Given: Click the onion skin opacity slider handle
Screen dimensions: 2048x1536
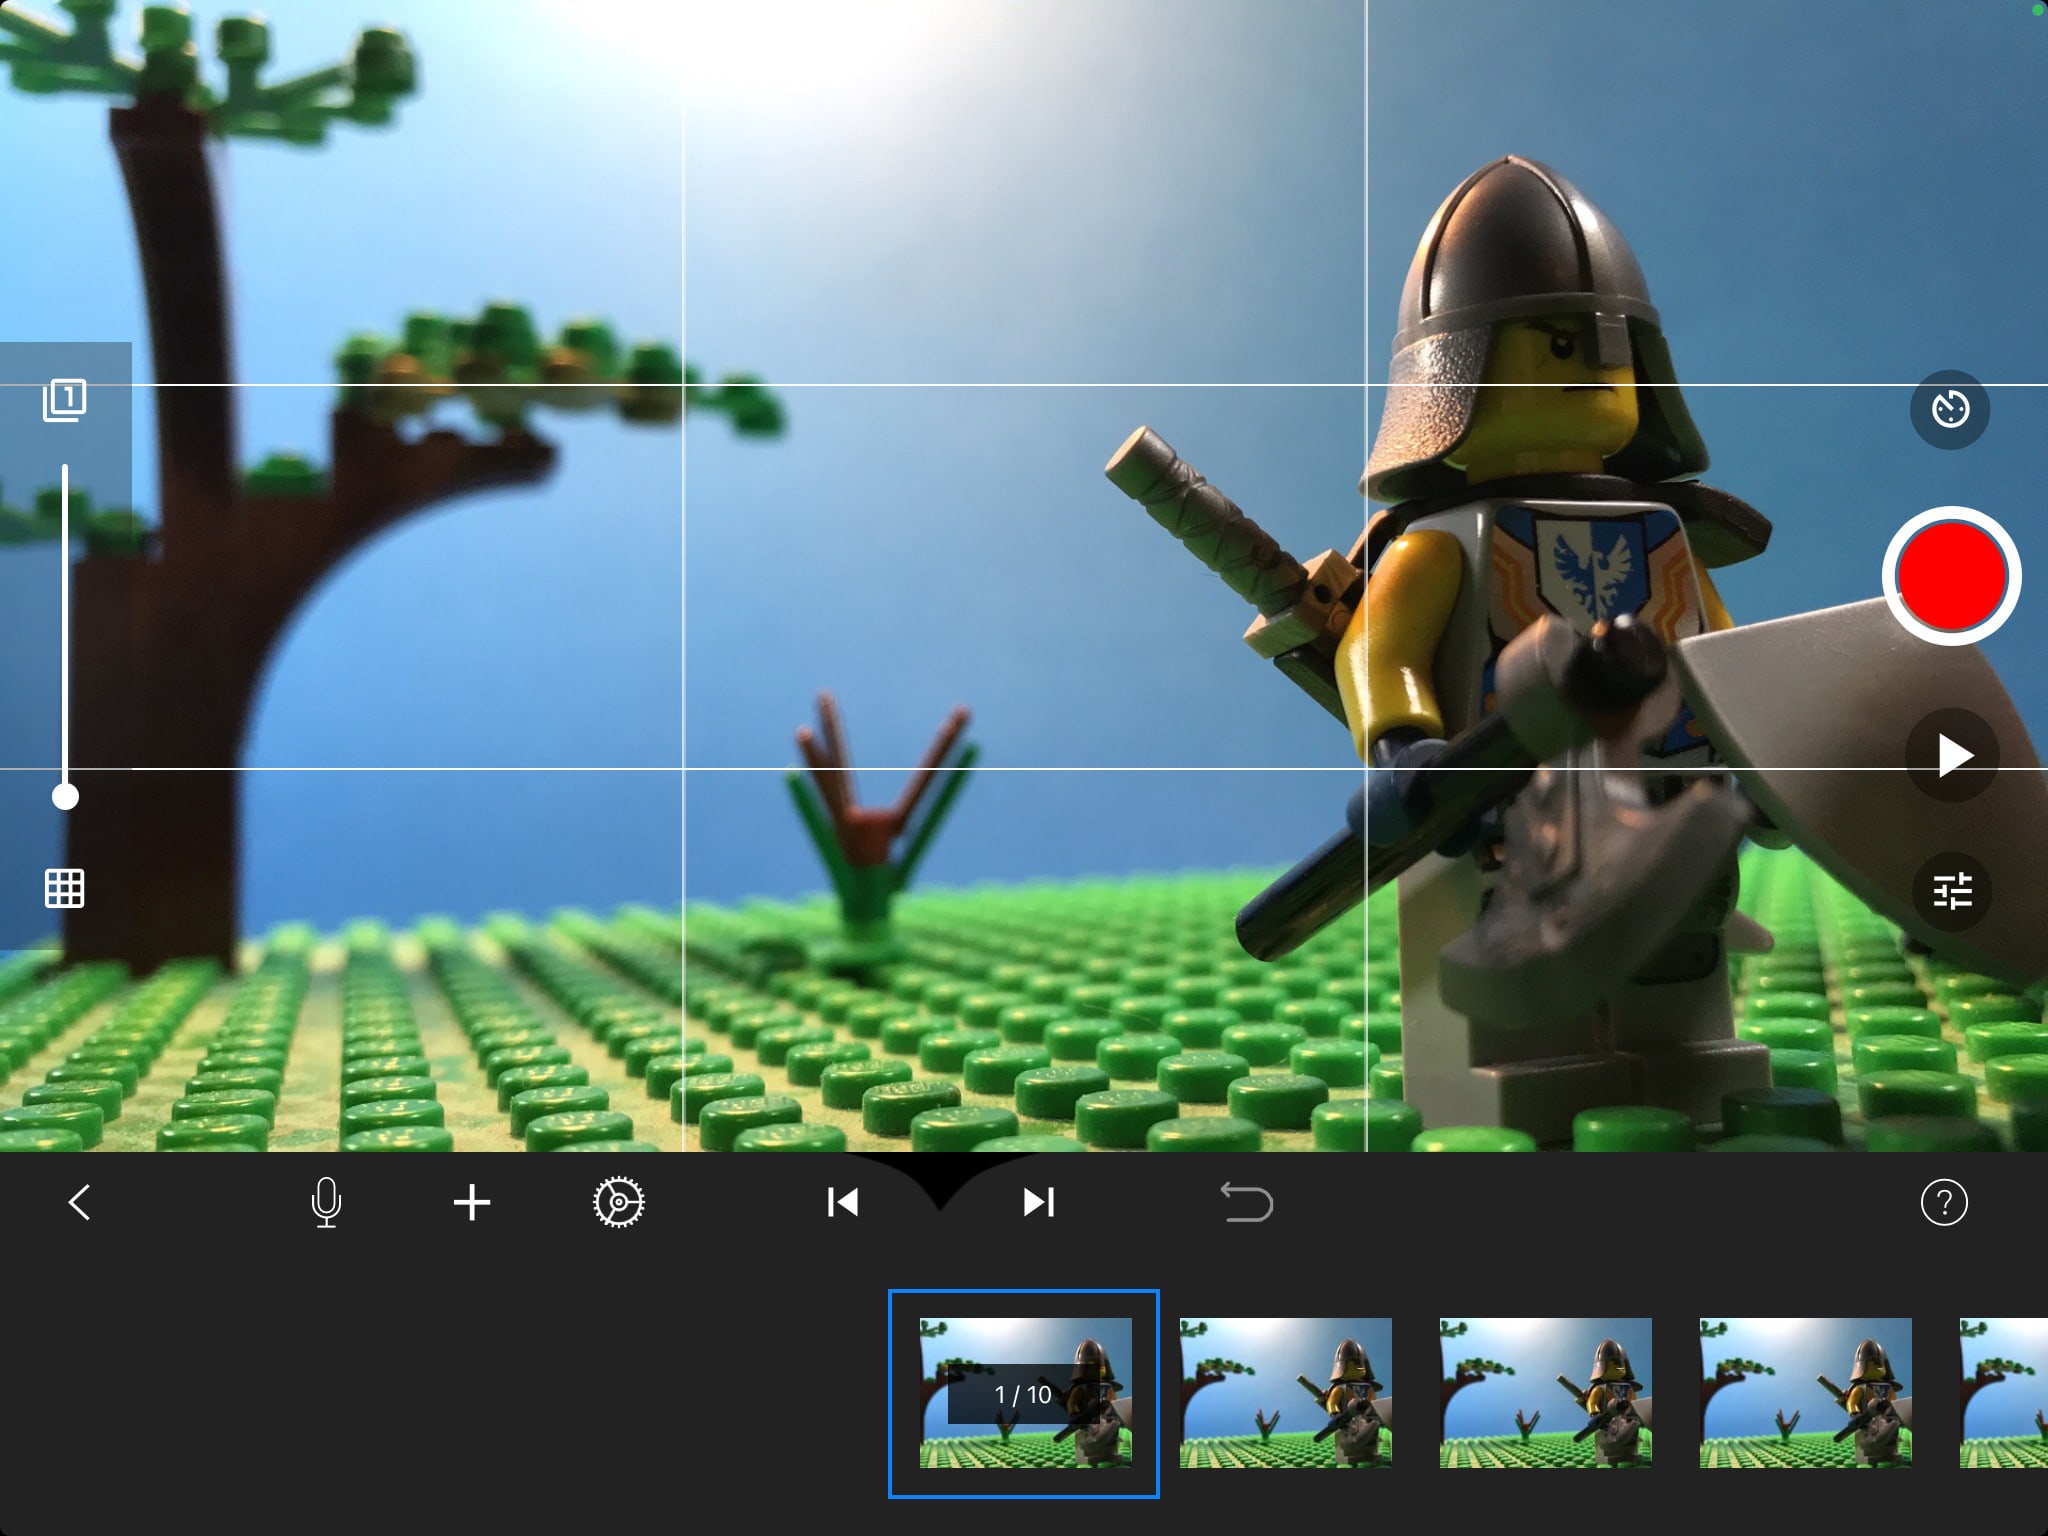Looking at the screenshot, I should (65, 796).
